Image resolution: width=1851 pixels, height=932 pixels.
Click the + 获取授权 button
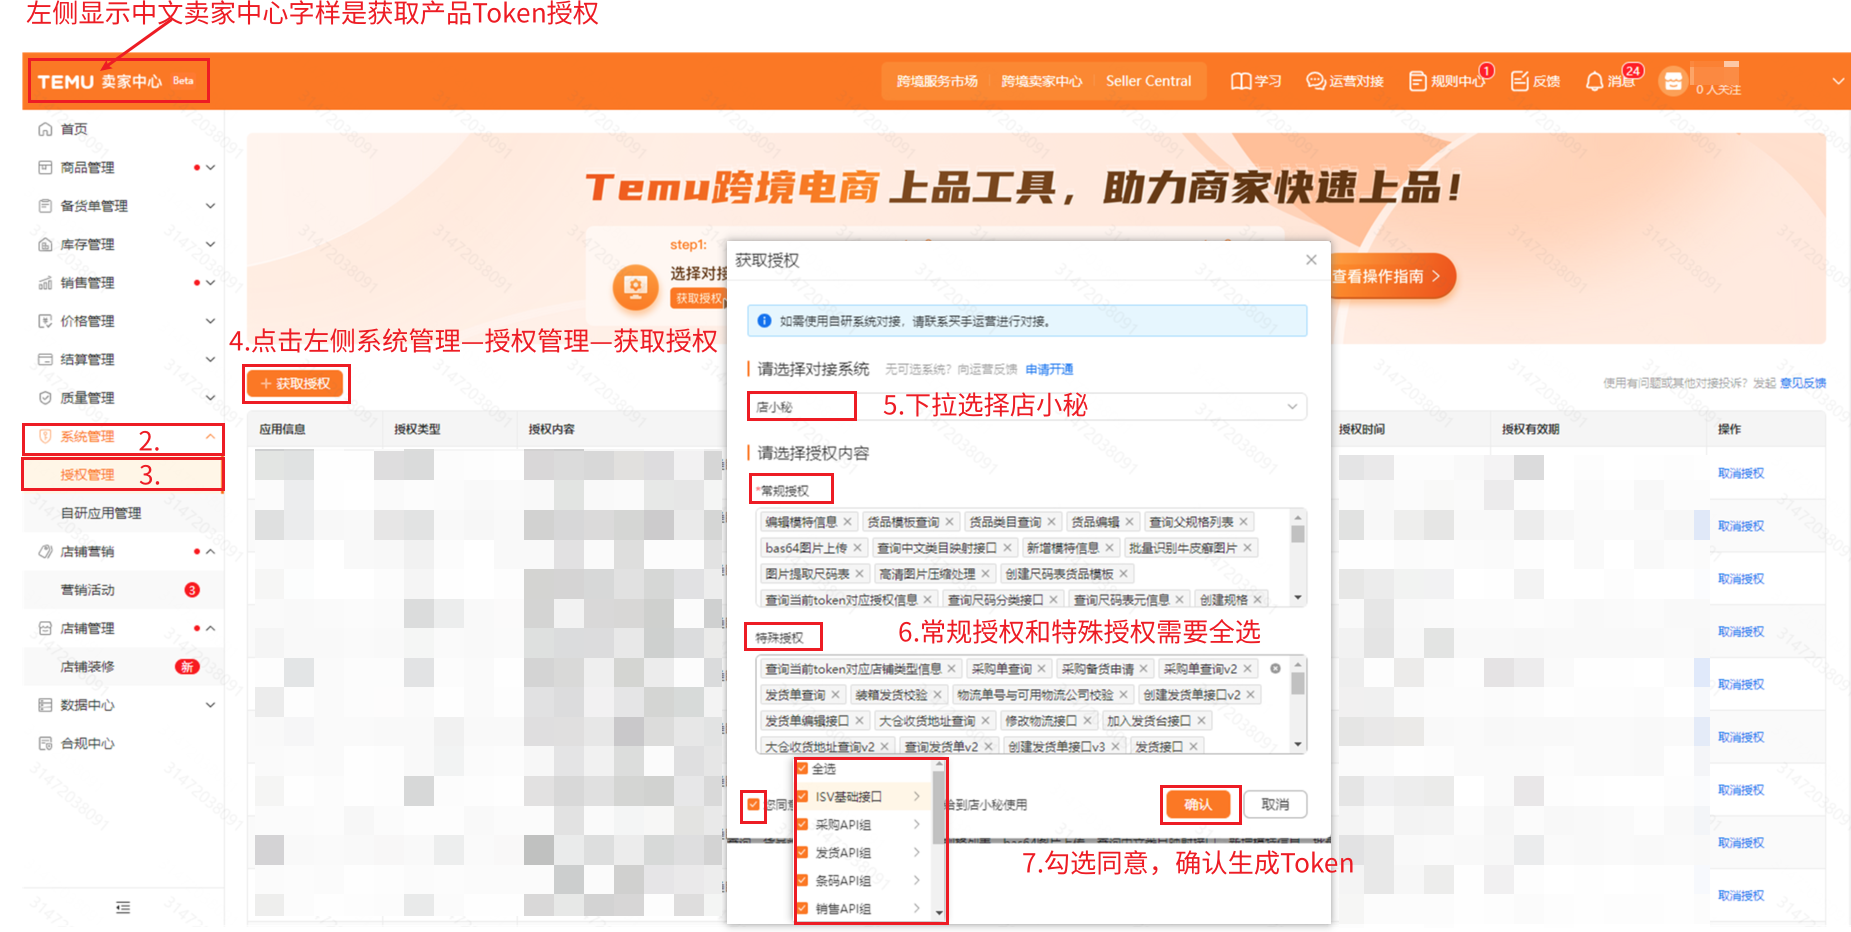295,384
